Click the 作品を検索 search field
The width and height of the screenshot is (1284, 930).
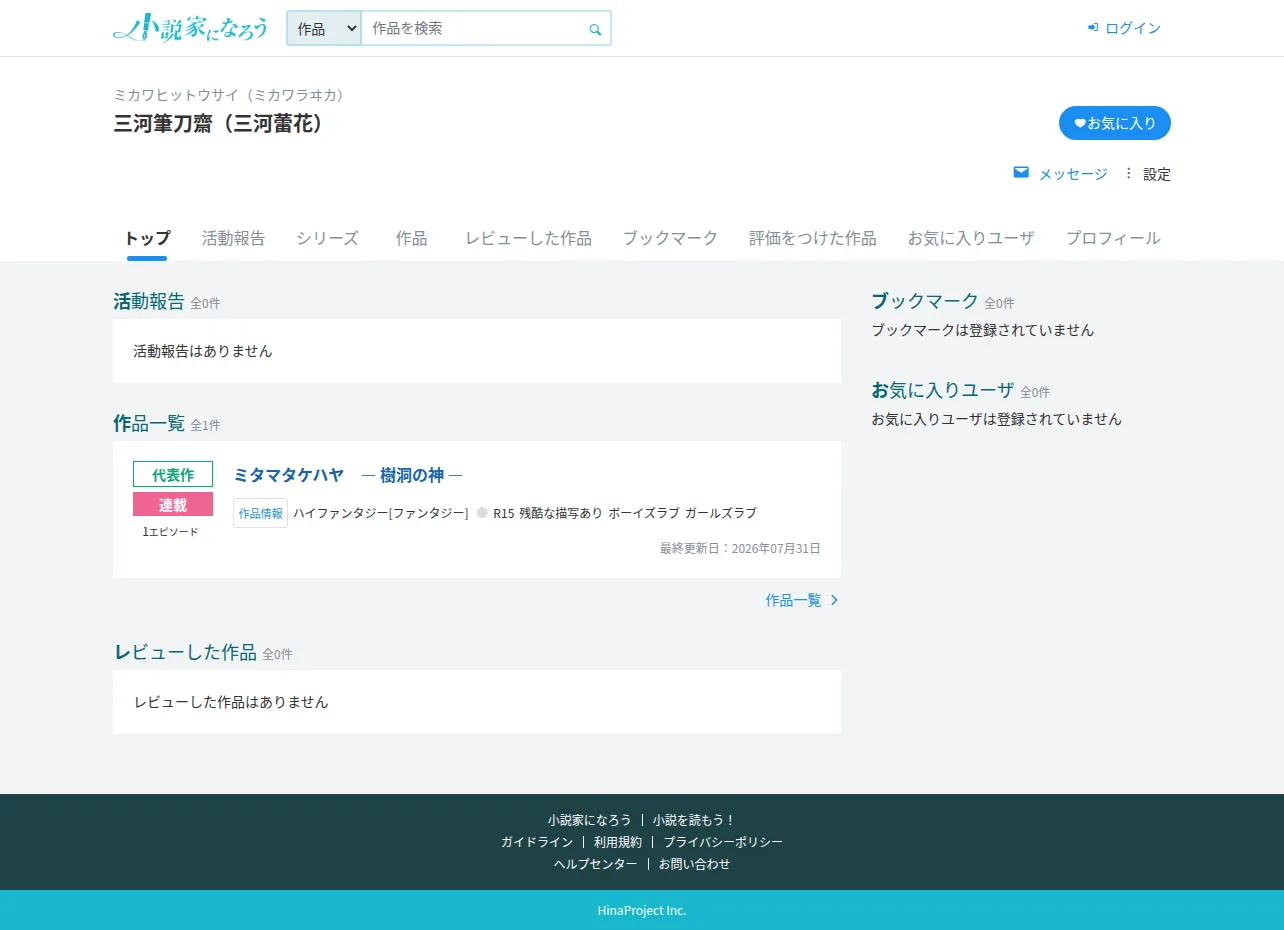click(x=474, y=29)
